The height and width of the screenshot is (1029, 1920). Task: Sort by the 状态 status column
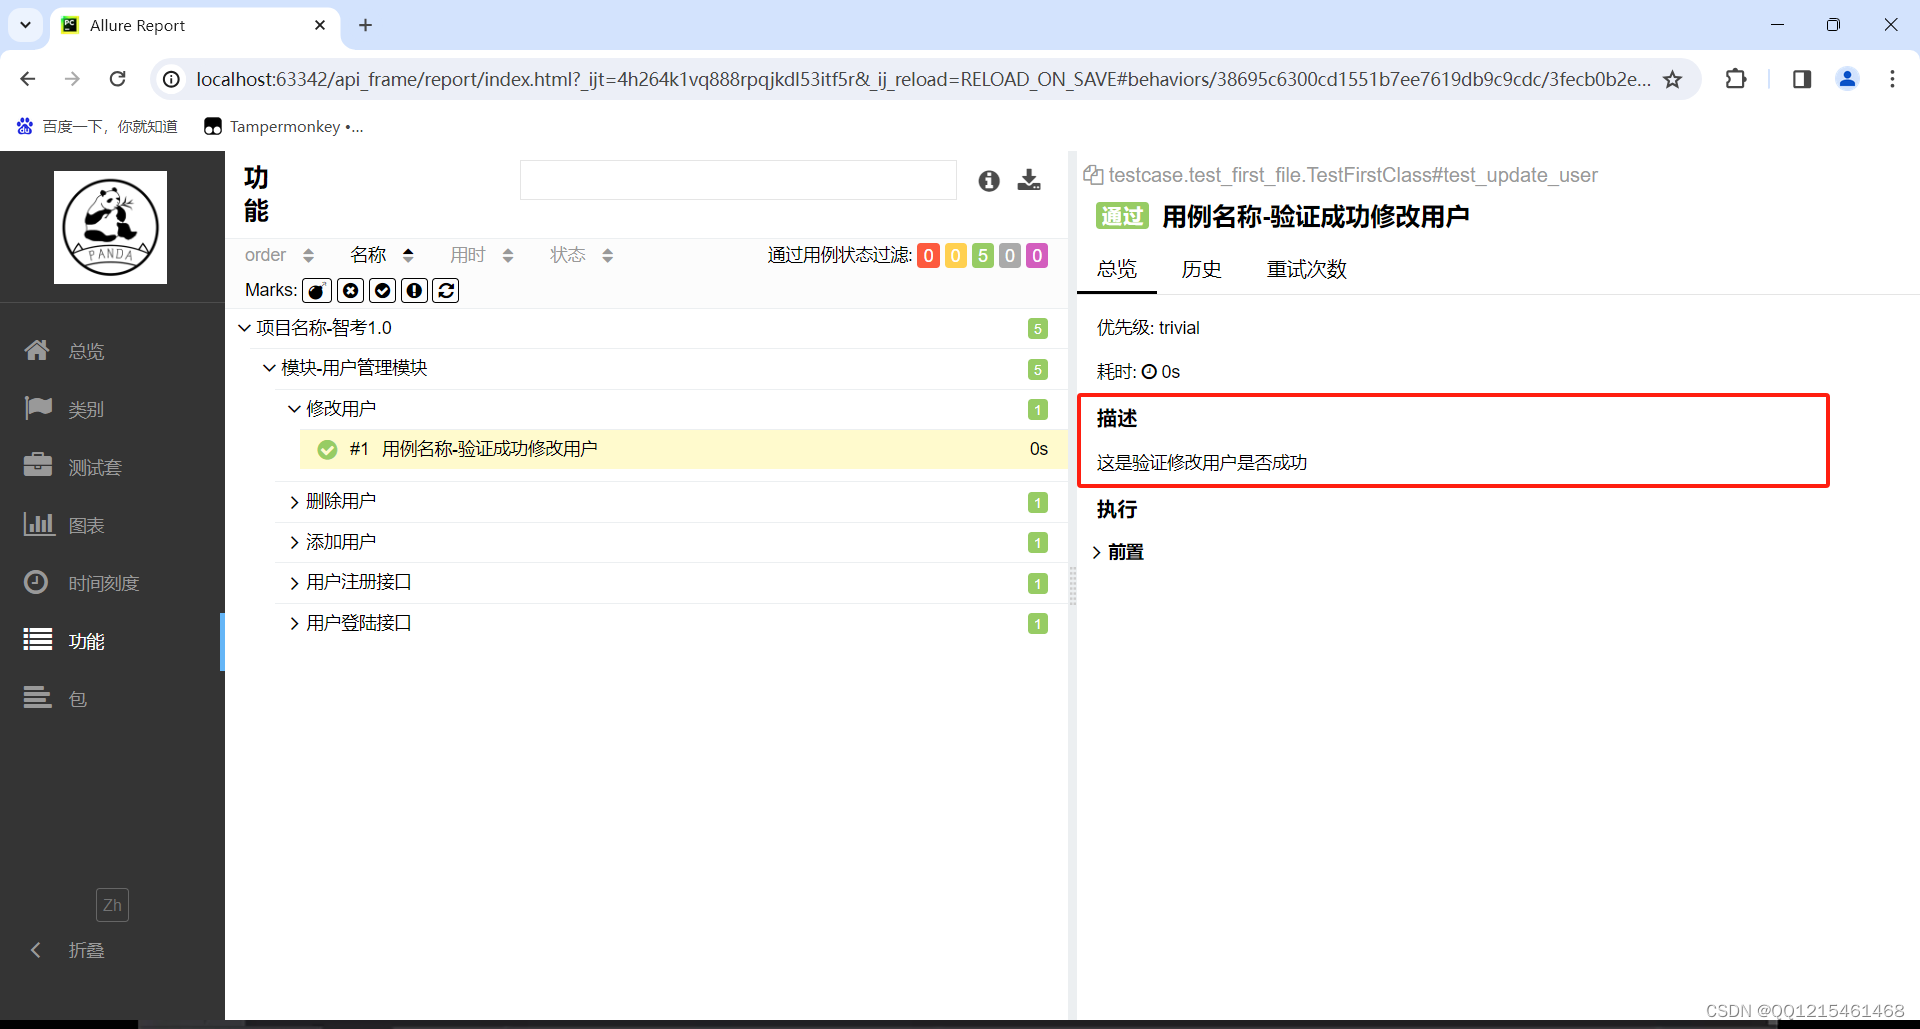(581, 255)
